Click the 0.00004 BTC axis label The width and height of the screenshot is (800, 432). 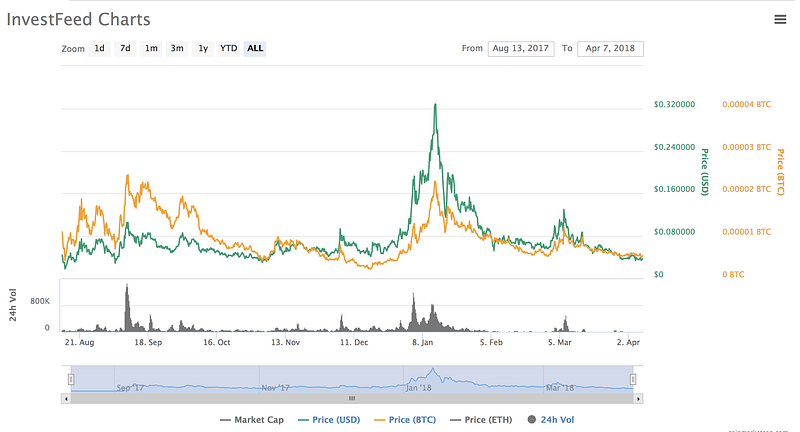click(x=746, y=105)
